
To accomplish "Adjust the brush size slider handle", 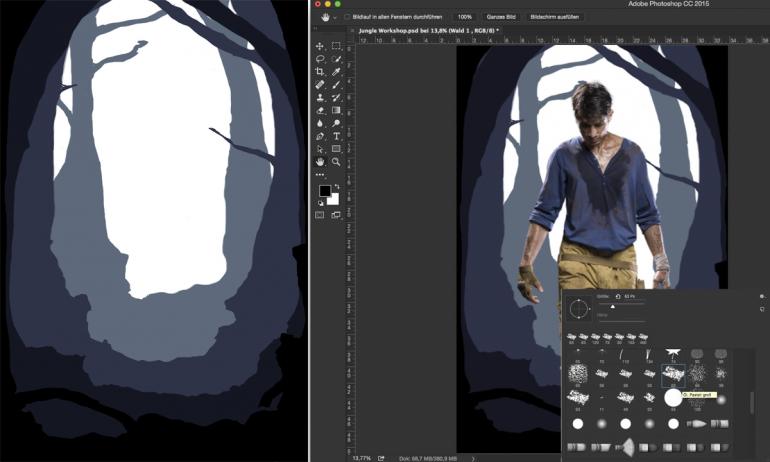I will [612, 306].
